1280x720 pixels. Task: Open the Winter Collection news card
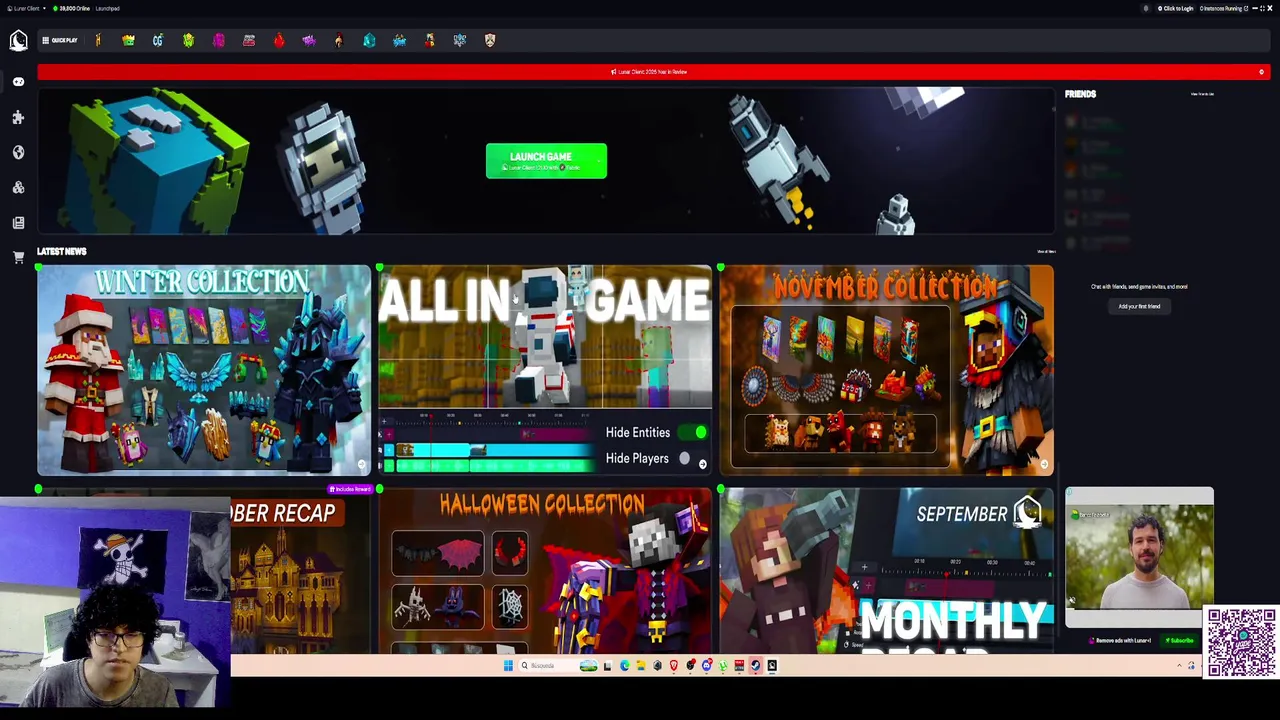coord(204,370)
